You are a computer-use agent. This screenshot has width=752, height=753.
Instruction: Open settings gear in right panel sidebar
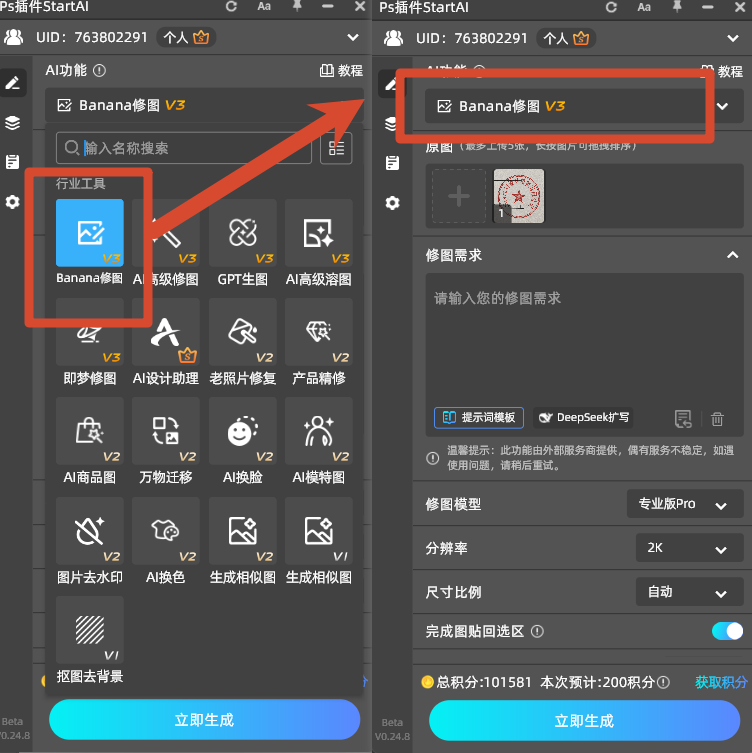[392, 203]
